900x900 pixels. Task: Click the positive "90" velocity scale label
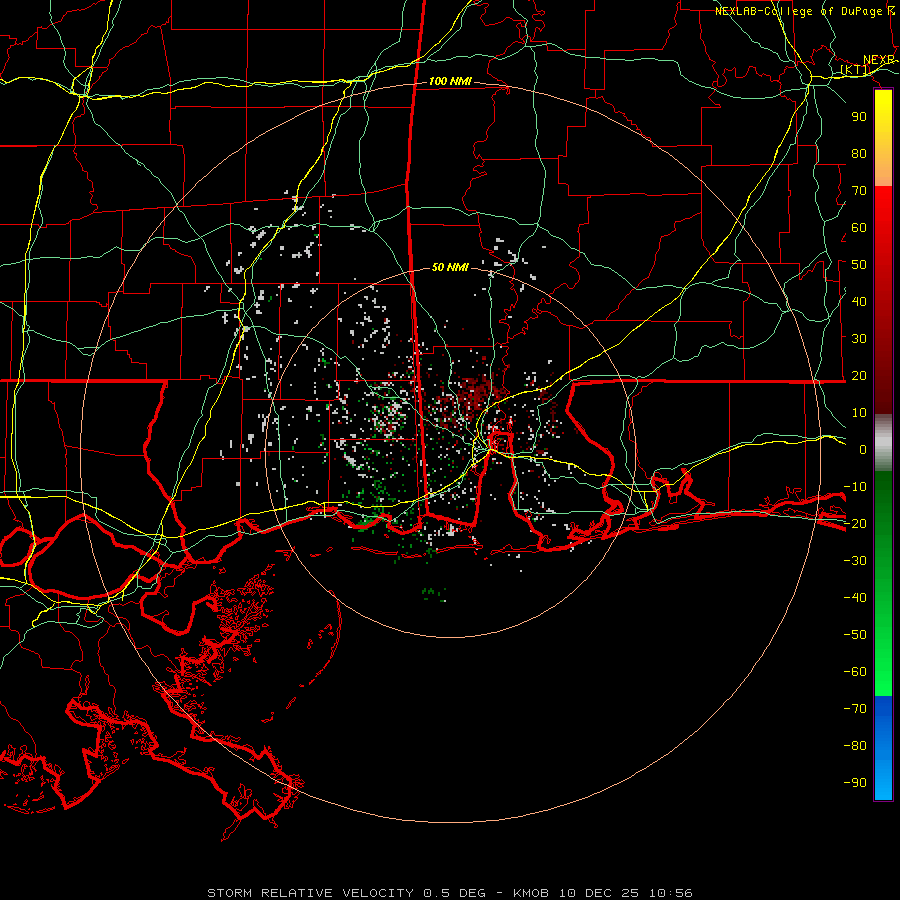(x=859, y=117)
